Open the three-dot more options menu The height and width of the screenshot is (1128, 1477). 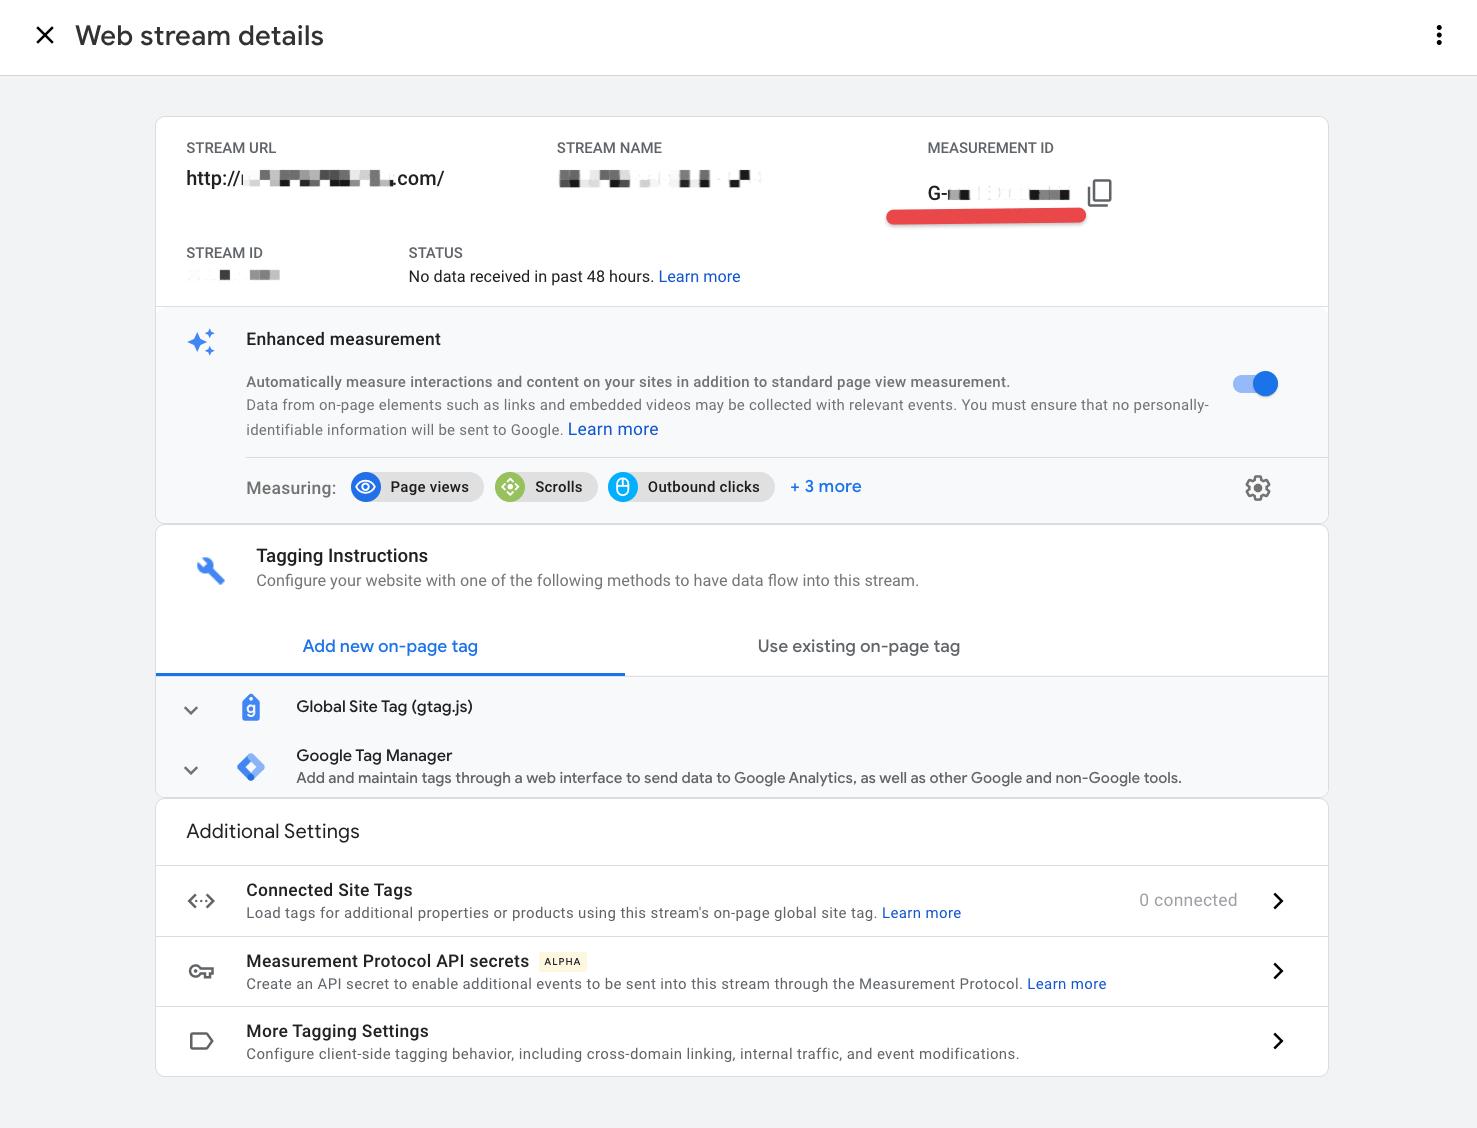(x=1439, y=36)
